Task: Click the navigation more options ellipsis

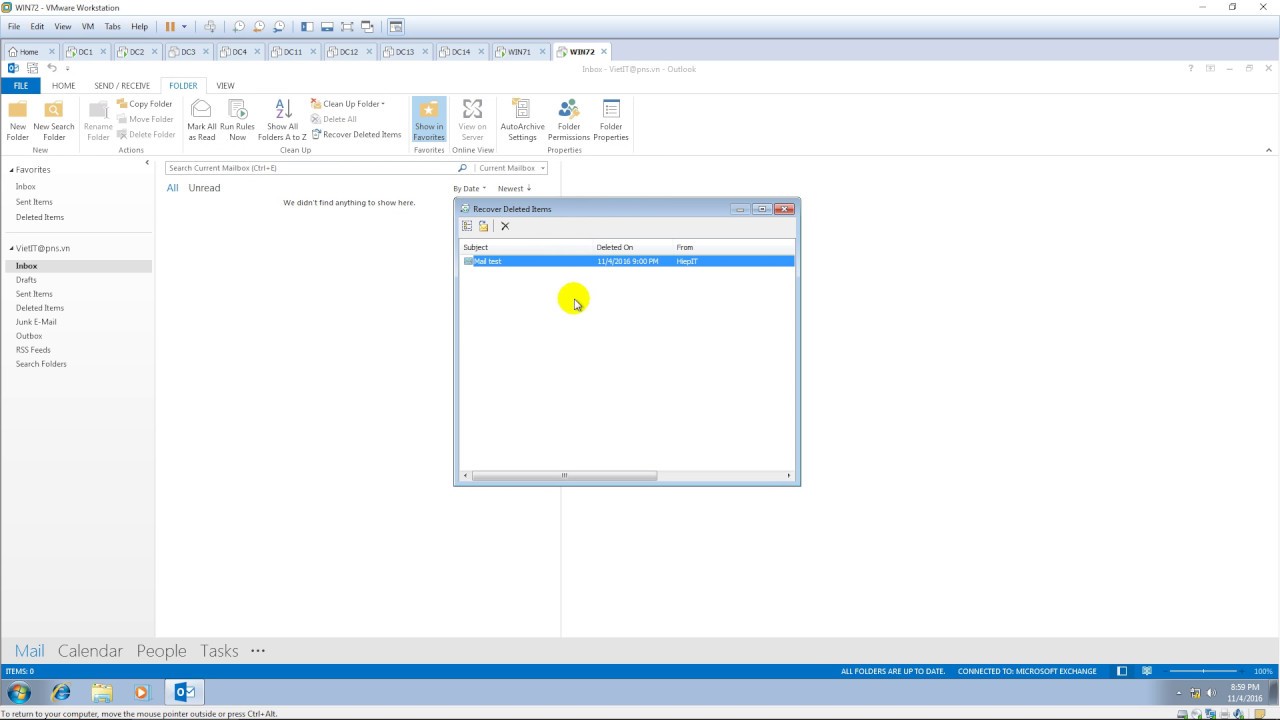Action: click(x=258, y=651)
